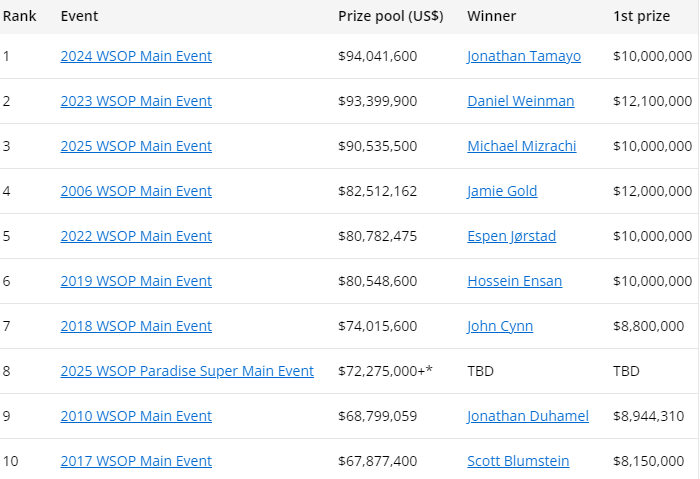Visit Jonathan Duhamel's page
700x479 pixels.
pos(527,416)
